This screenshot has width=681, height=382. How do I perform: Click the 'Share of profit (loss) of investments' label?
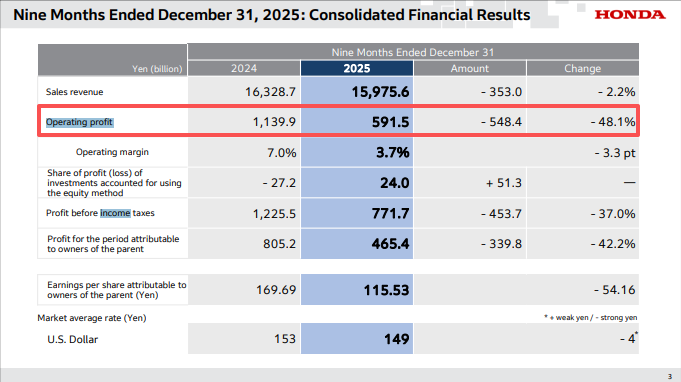114,183
